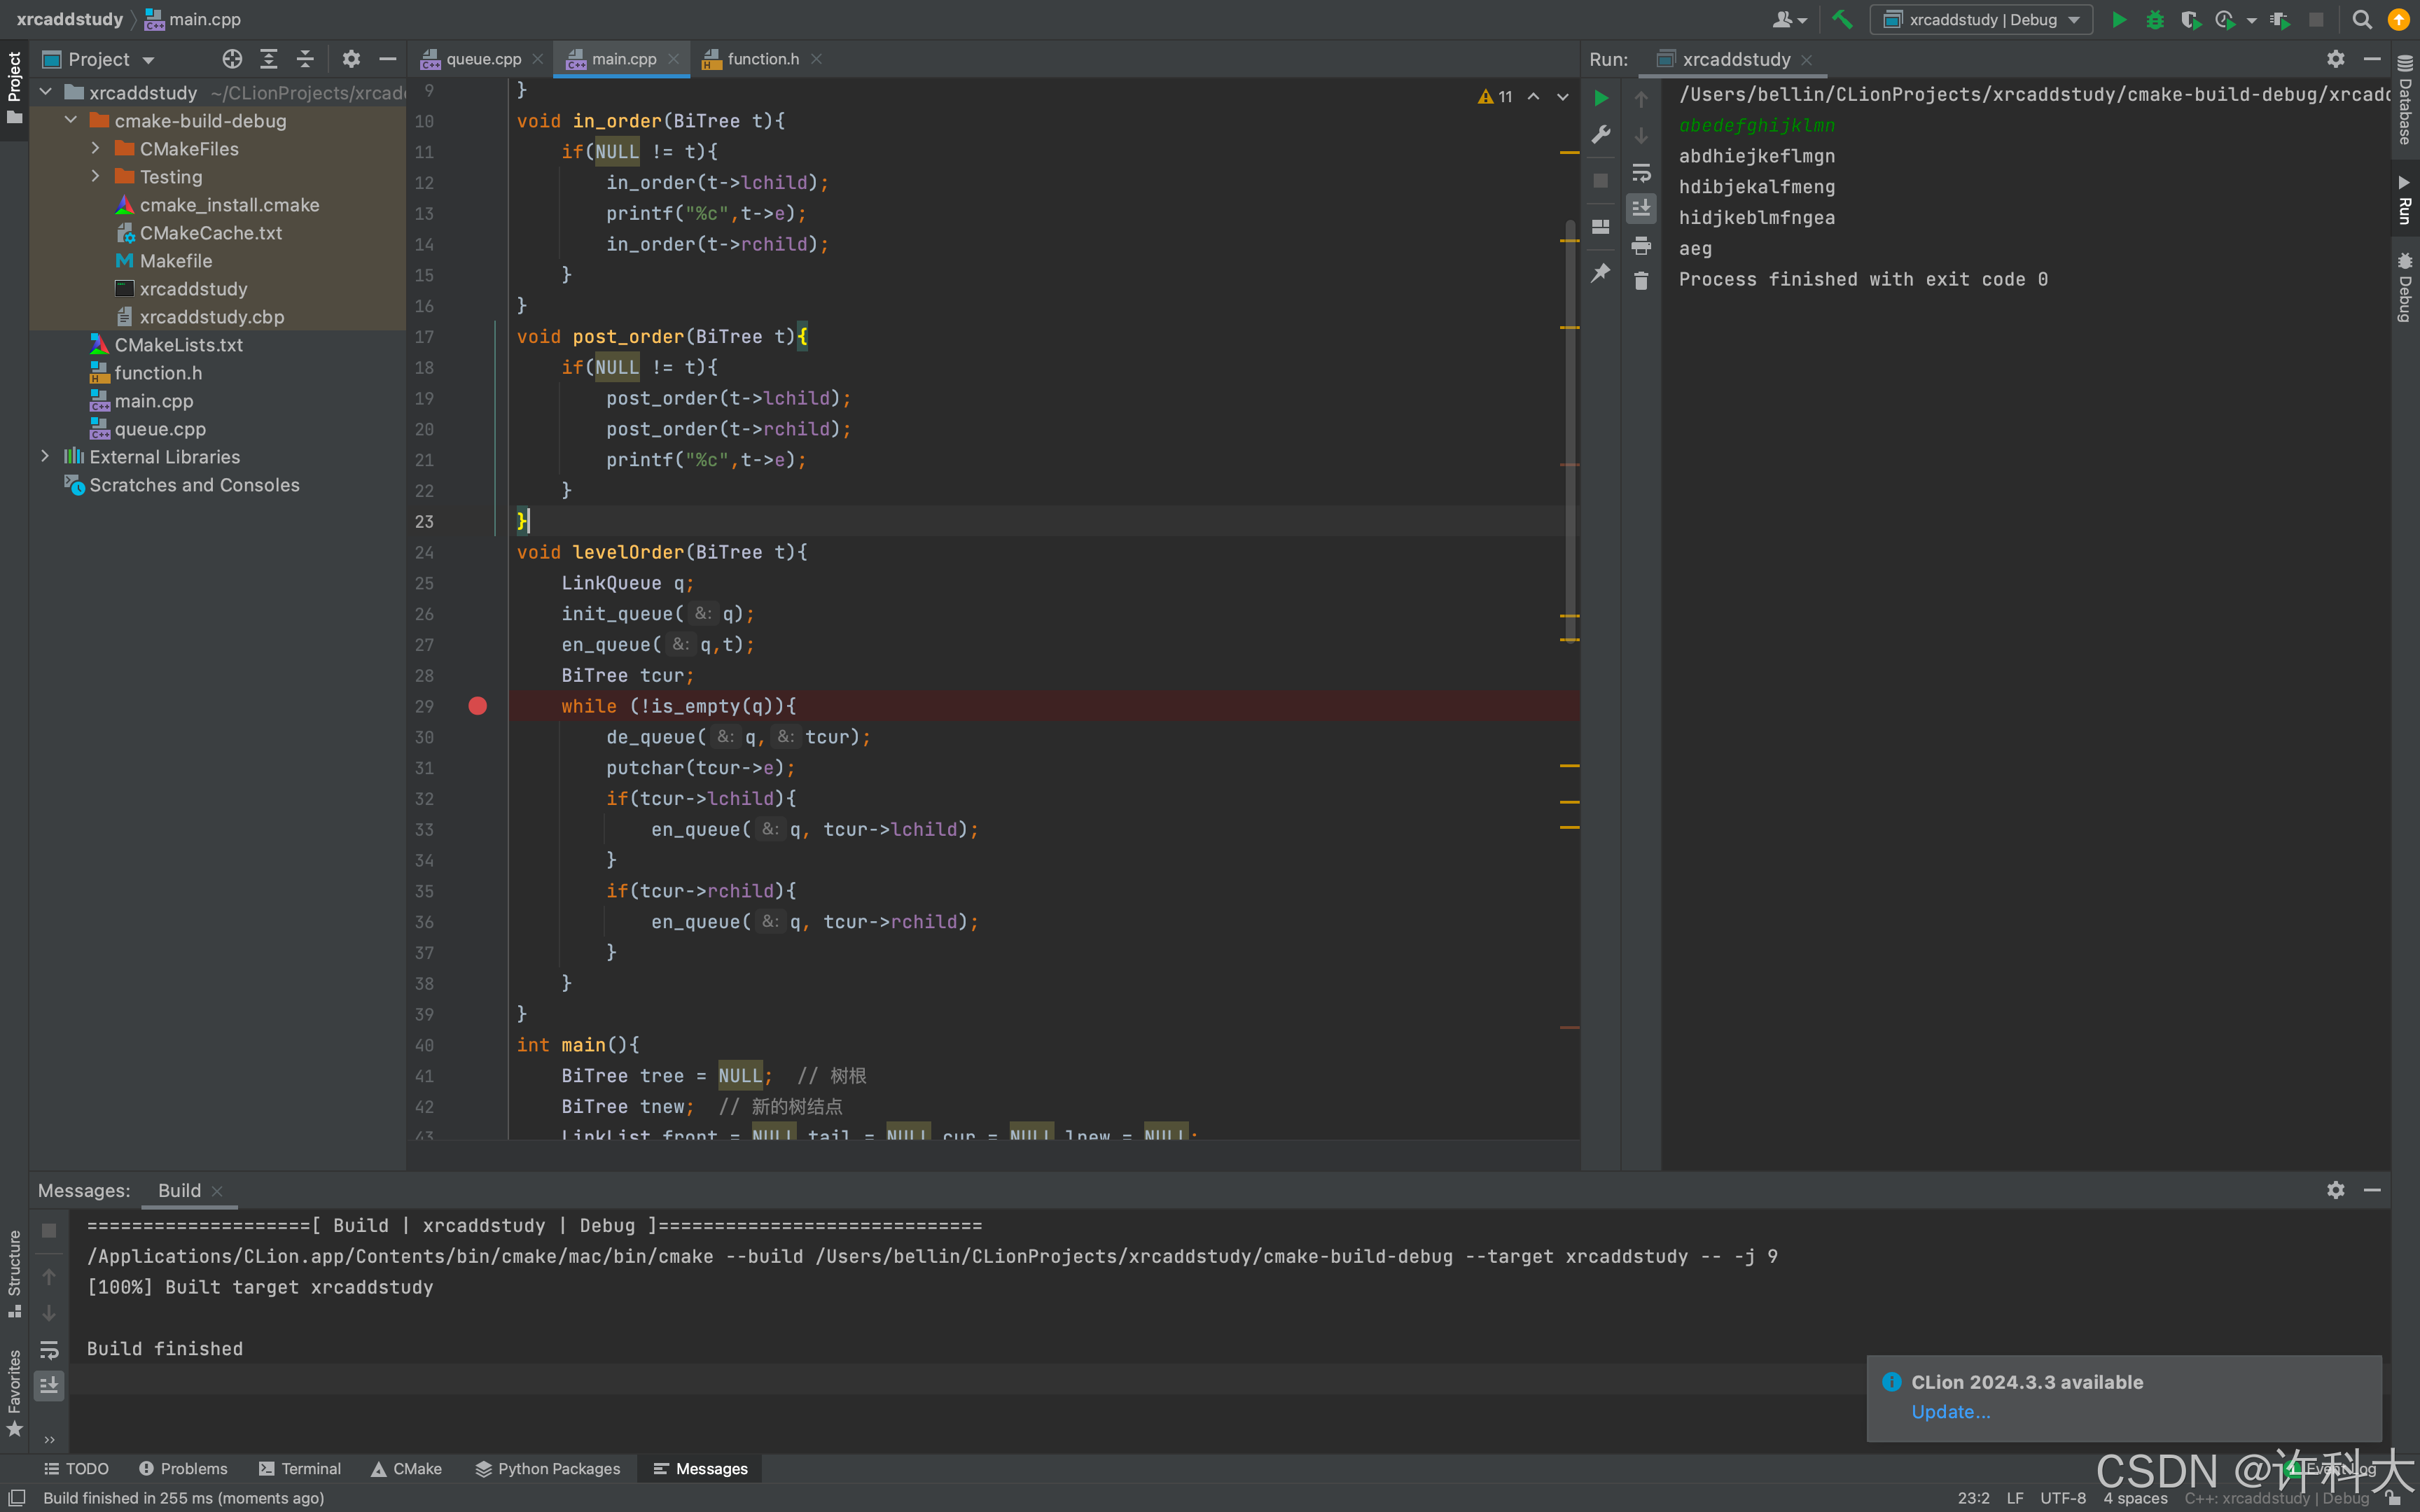Toggle scroll to end in the Run panel
Image resolution: width=2420 pixels, height=1512 pixels.
click(1641, 208)
